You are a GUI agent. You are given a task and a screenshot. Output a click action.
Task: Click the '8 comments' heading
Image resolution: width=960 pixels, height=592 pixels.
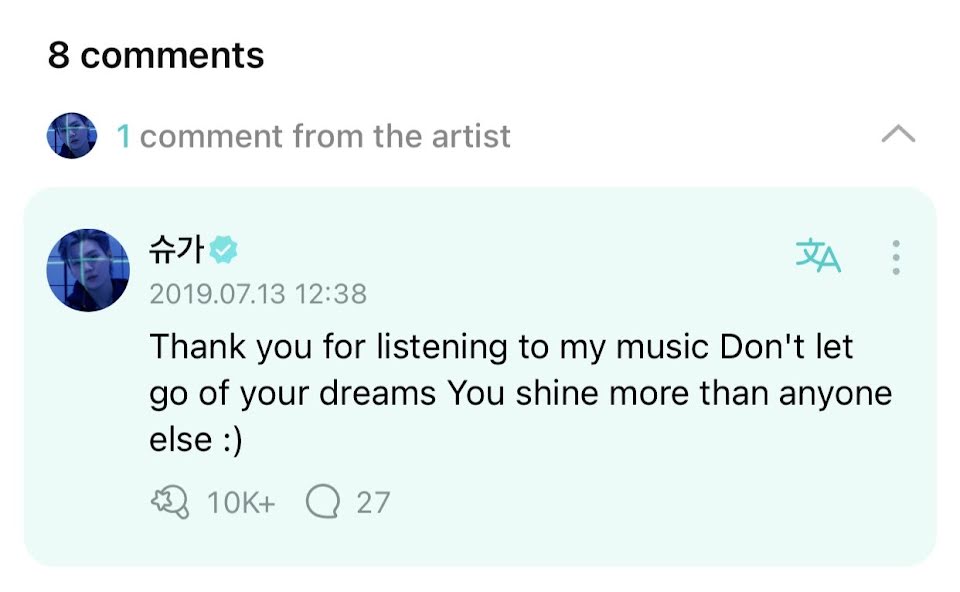156,55
